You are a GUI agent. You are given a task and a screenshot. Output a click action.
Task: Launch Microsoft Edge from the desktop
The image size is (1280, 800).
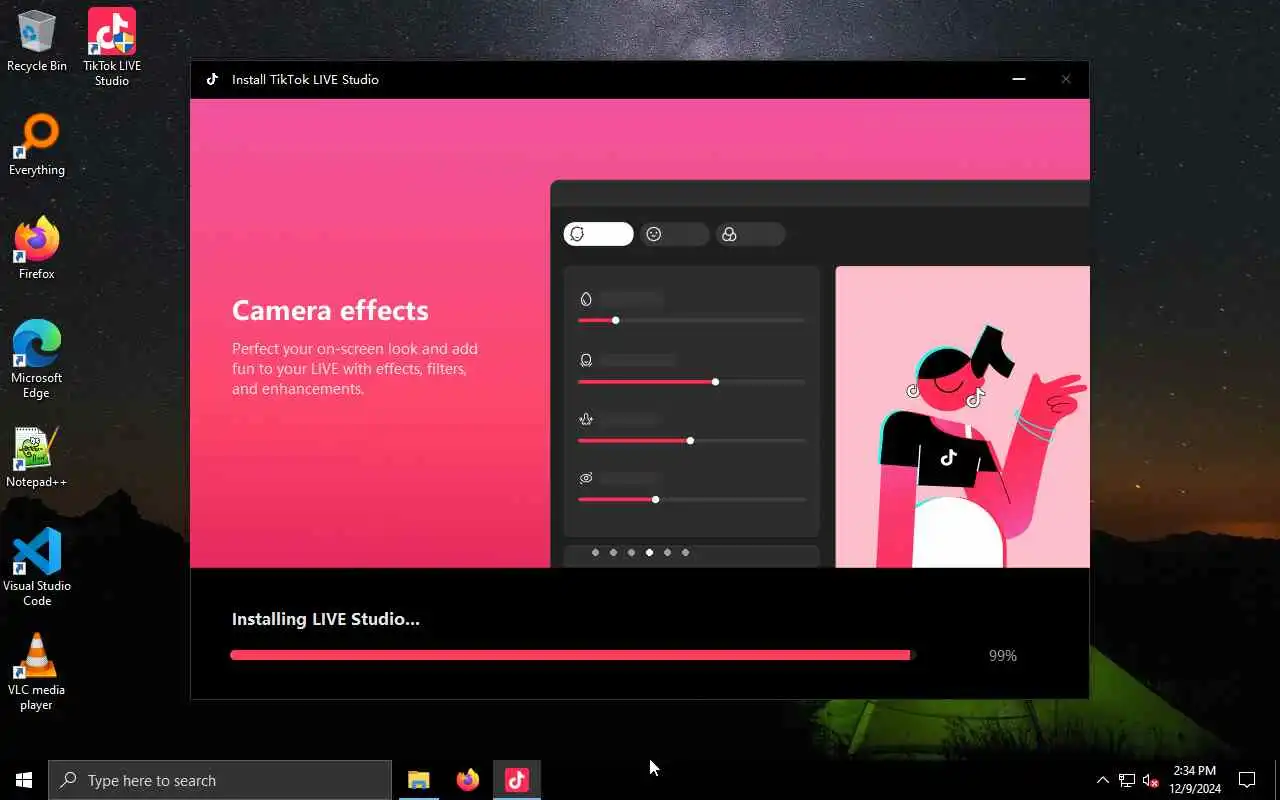tap(37, 359)
